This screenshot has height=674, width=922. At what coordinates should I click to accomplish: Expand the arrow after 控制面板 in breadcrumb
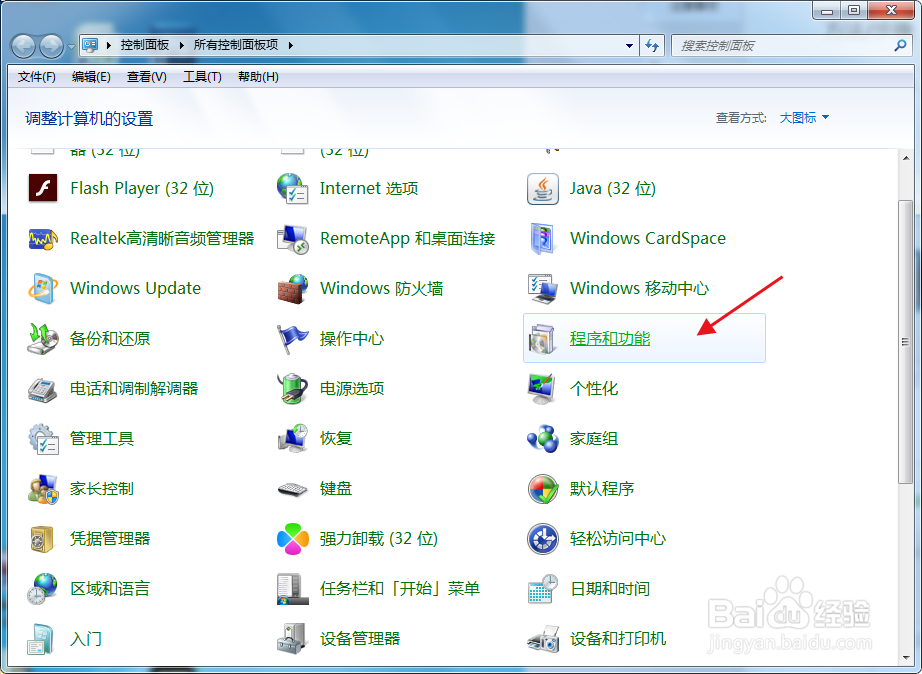coord(181,45)
